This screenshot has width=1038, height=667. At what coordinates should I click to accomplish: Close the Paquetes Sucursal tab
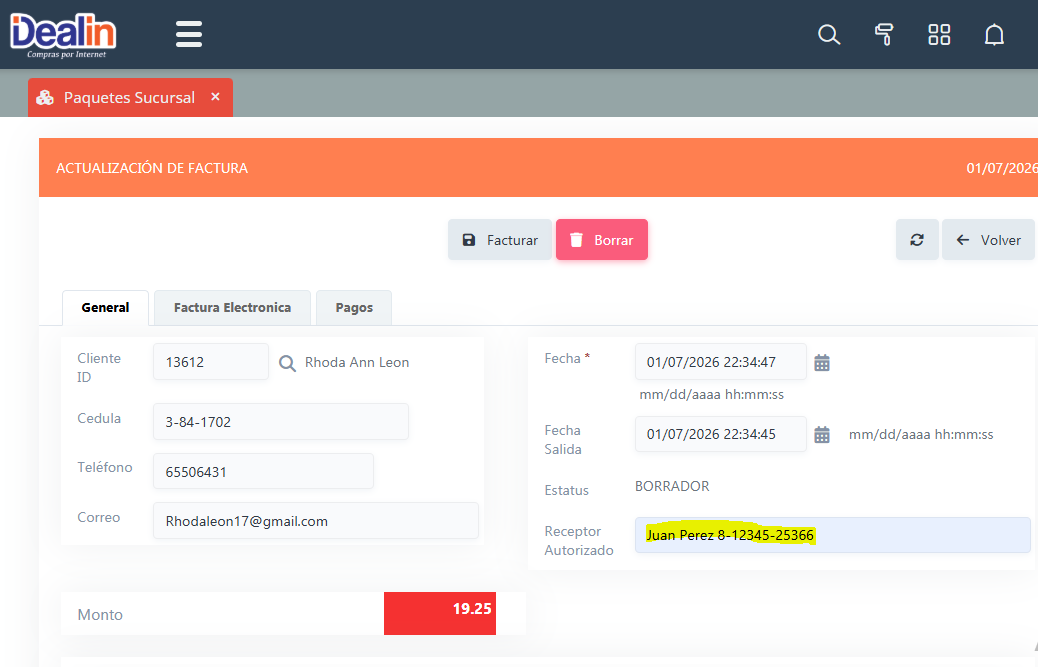pyautogui.click(x=215, y=97)
